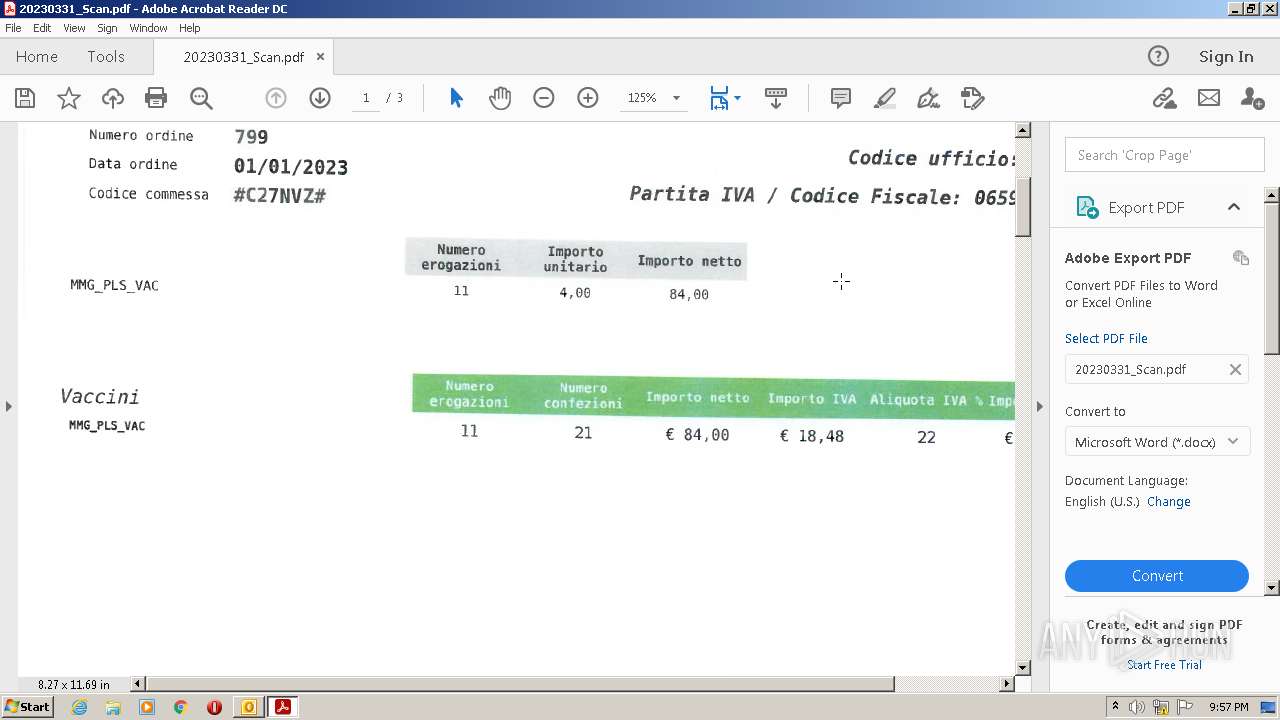Click the copy icon beside Adobe Export PDF
The height and width of the screenshot is (720, 1280).
[1241, 258]
